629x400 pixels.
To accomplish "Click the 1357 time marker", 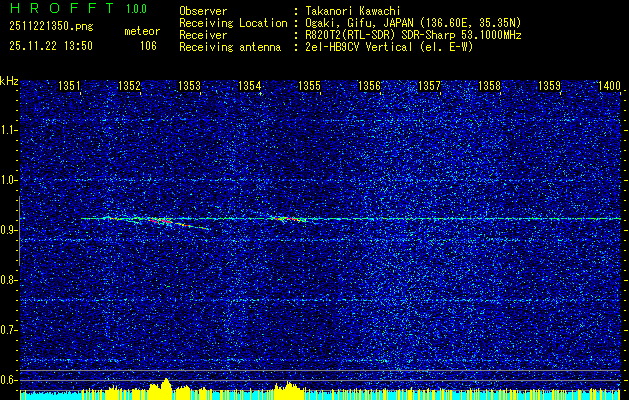I will 430,86.
